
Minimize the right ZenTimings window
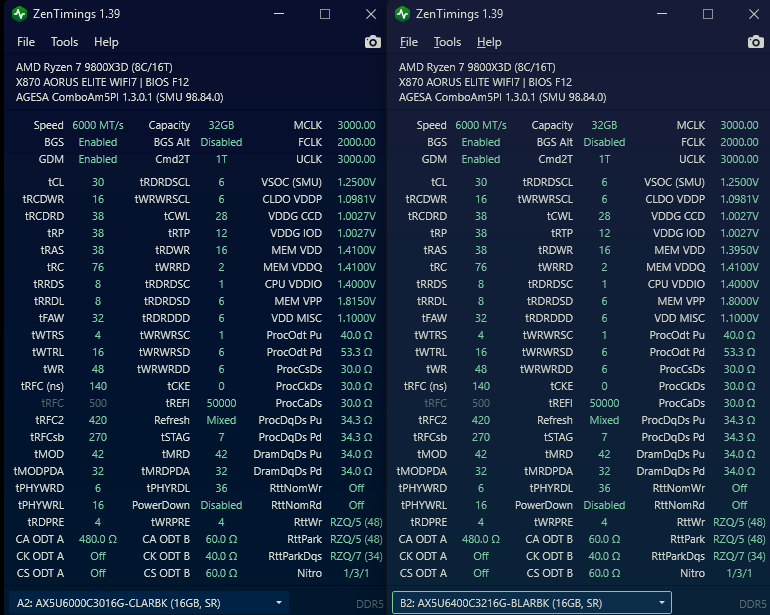coord(662,14)
